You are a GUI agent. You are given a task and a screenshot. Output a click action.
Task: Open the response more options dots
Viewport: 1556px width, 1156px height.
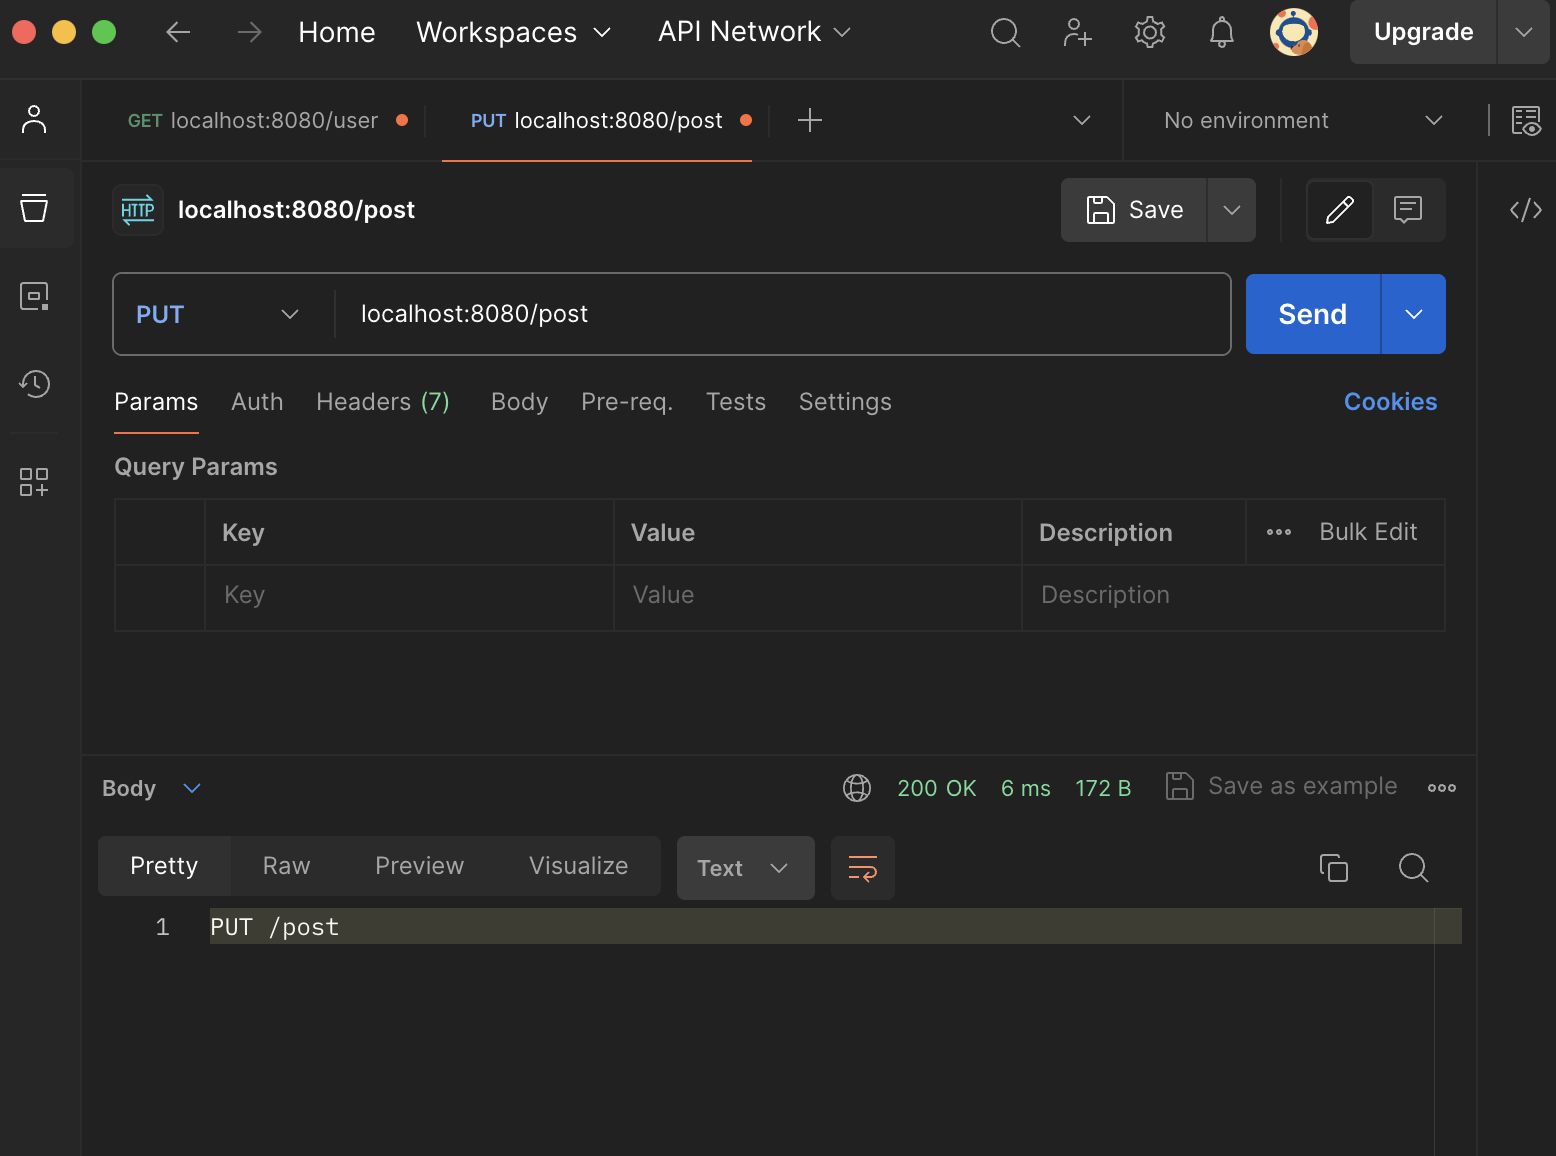coord(1442,788)
